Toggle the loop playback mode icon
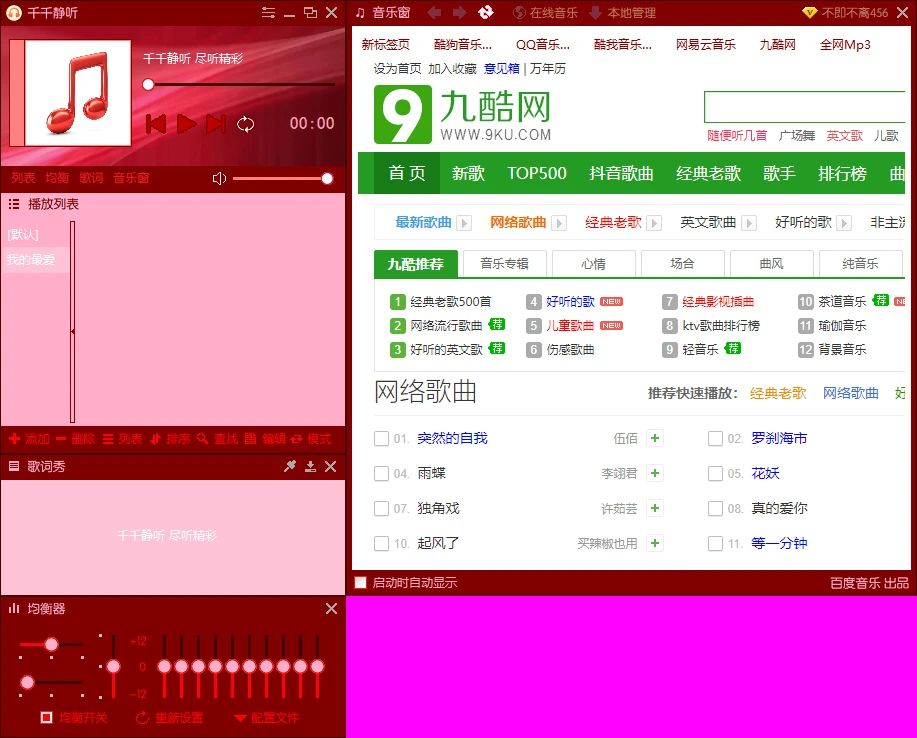Viewport: 917px width, 738px height. click(246, 124)
